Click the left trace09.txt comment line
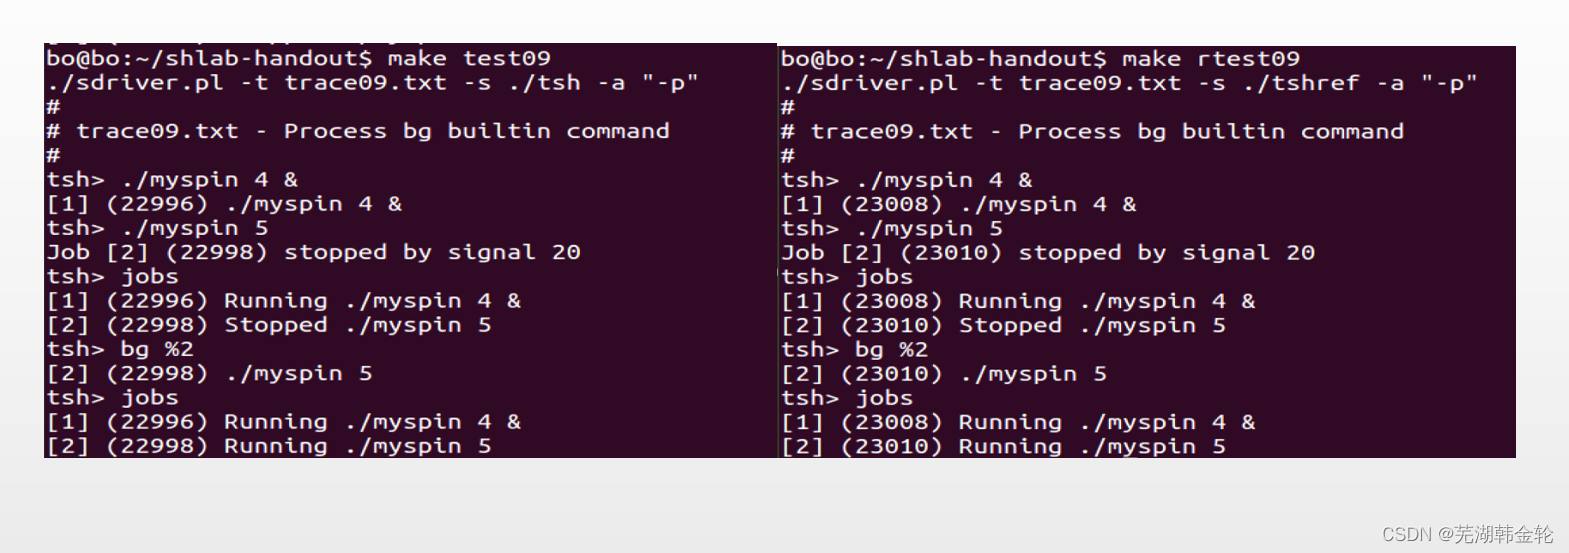1569x553 pixels. tap(358, 131)
